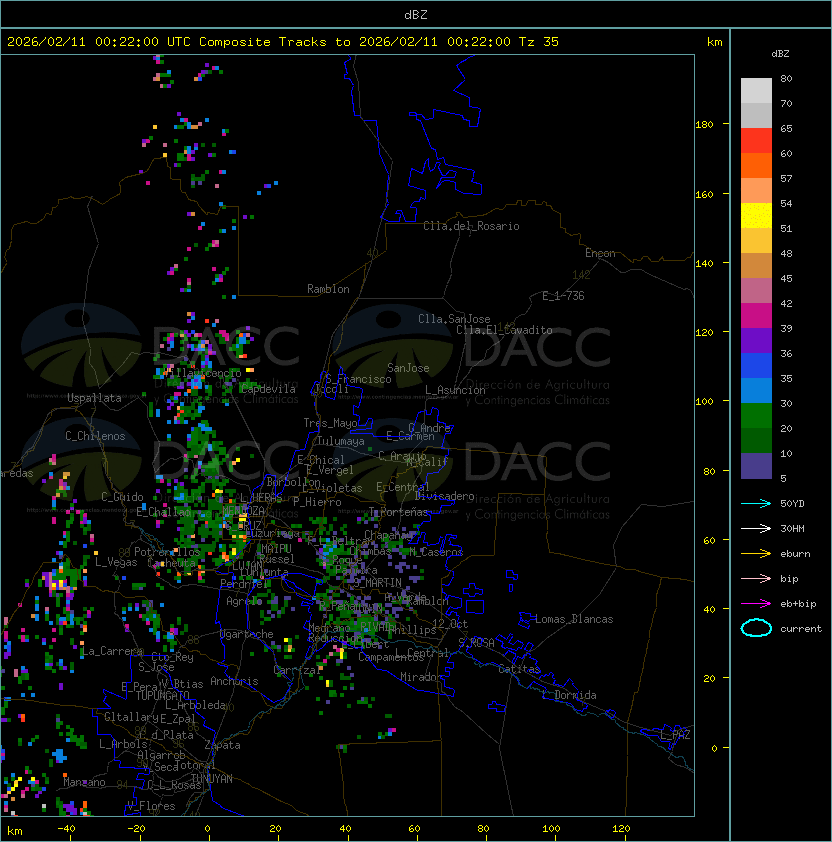Pick the purple 36-39 dBZ swatch

pos(756,340)
